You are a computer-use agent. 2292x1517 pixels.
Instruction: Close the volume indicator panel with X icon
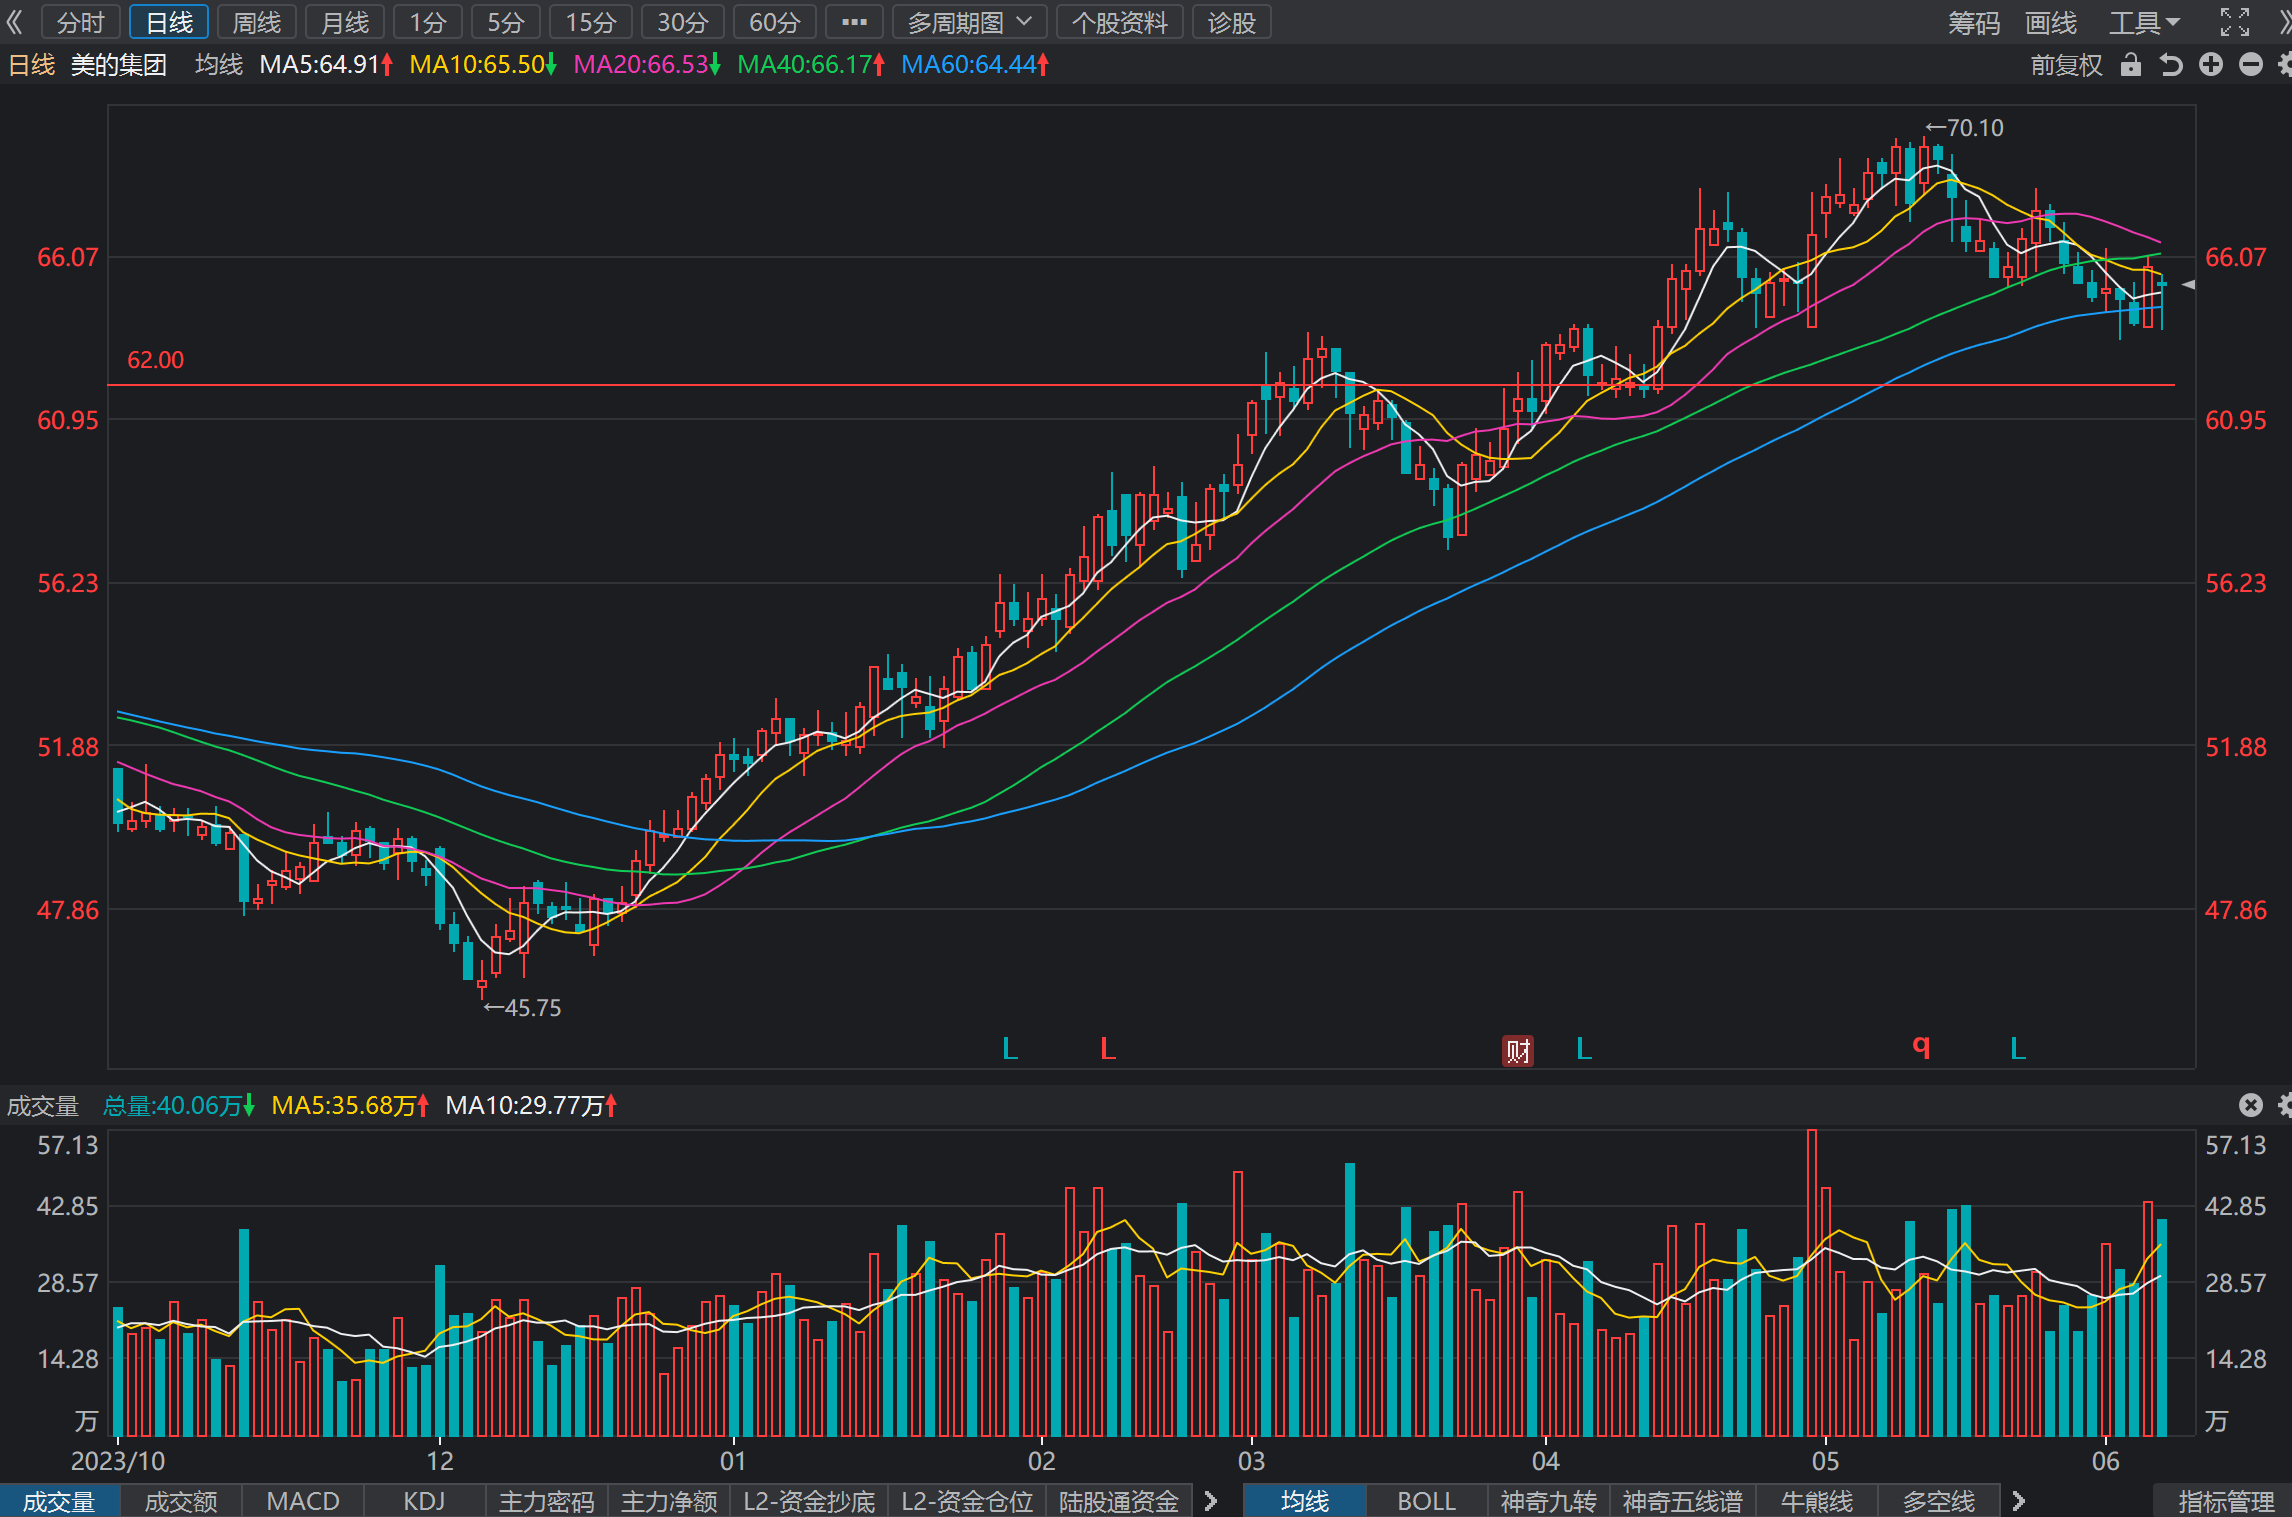pyautogui.click(x=2250, y=1105)
